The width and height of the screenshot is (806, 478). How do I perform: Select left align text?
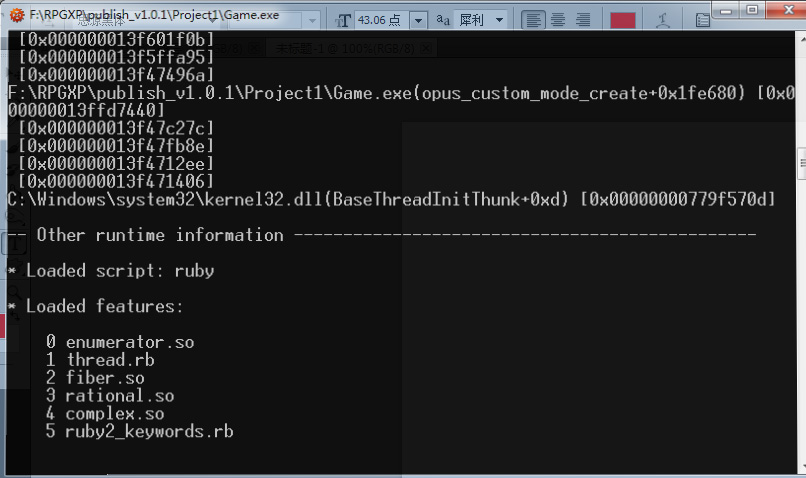(x=534, y=20)
